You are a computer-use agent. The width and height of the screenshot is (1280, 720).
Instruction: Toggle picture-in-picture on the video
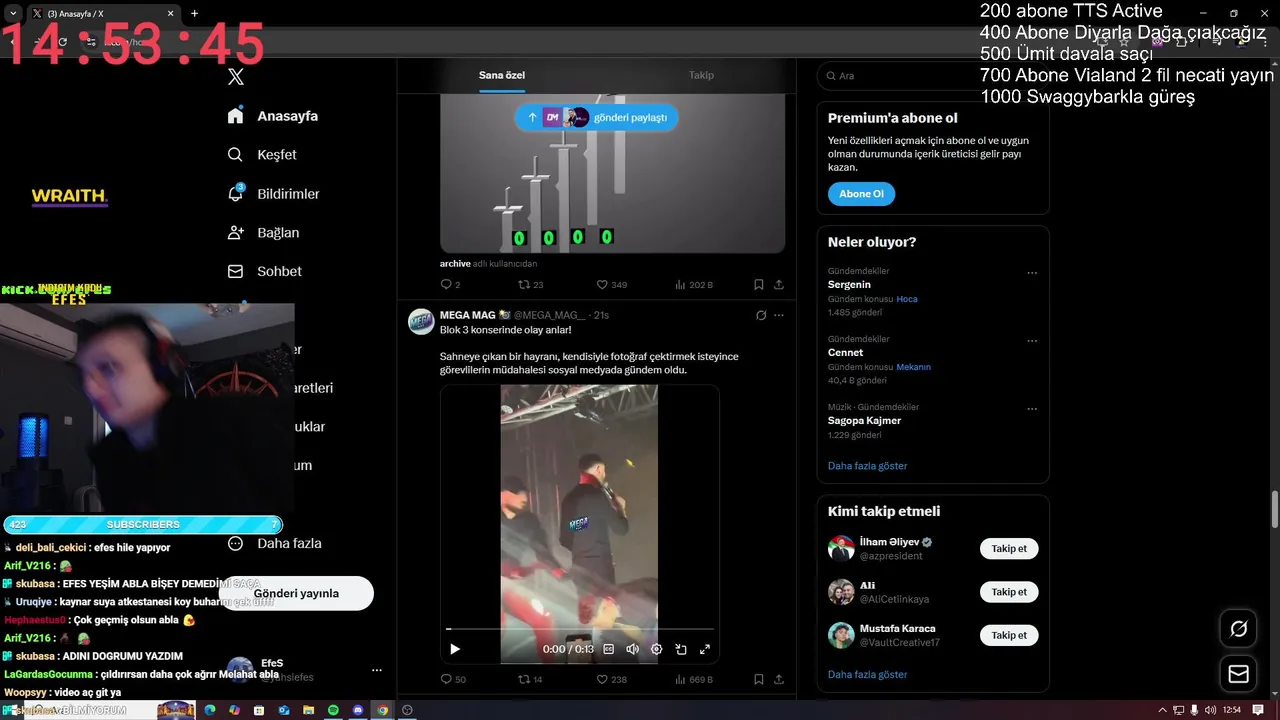tap(681, 649)
